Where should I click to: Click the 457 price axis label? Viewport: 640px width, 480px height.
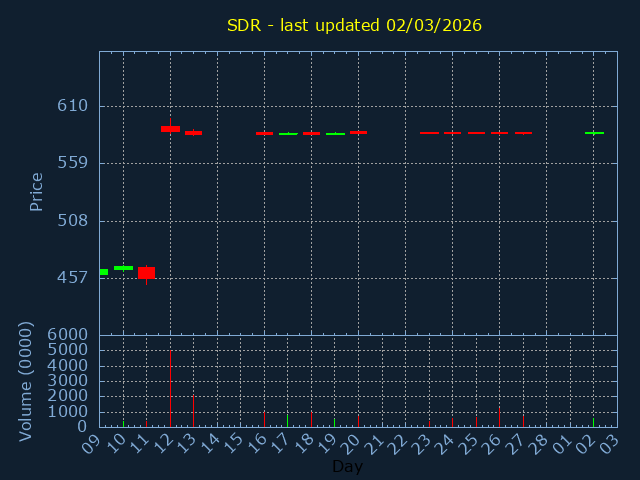click(71, 277)
